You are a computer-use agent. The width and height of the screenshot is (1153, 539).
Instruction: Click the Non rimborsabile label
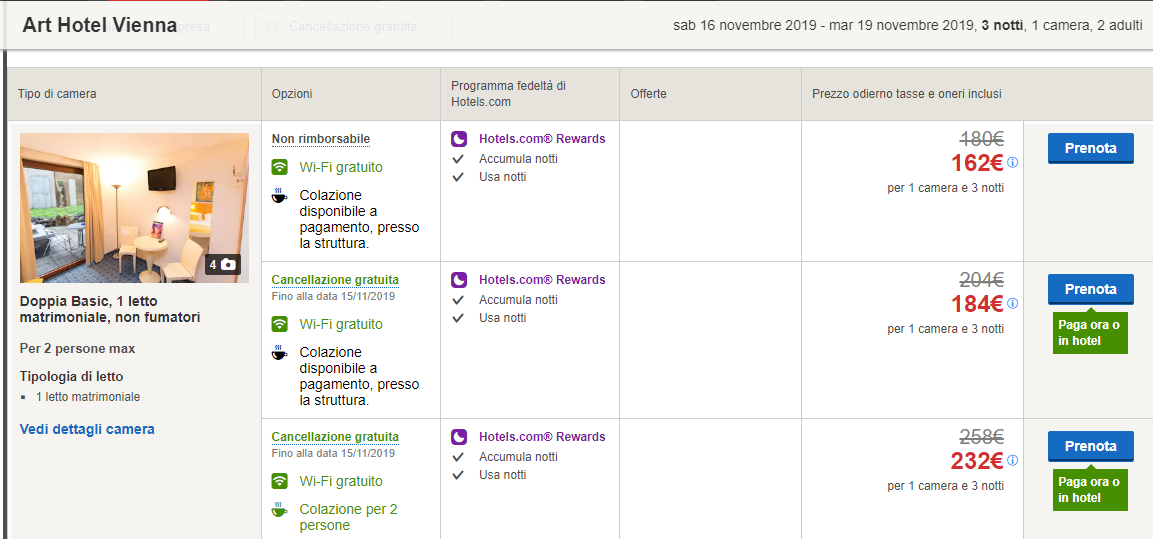320,139
